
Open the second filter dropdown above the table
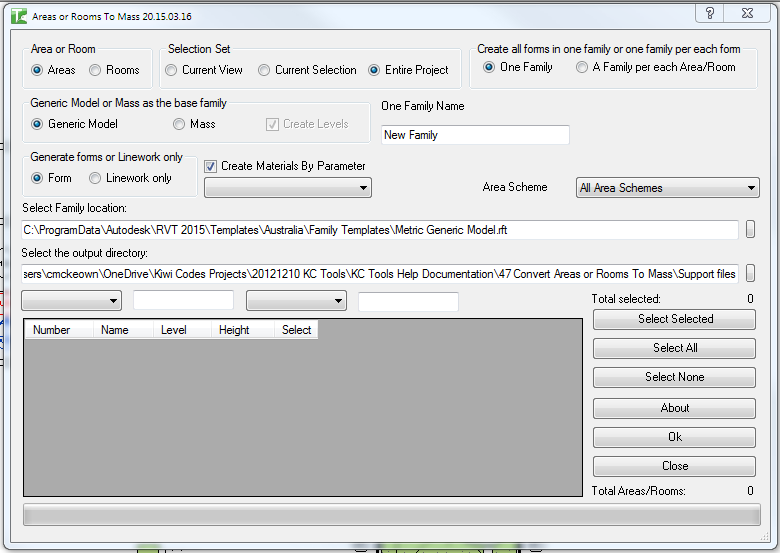(296, 301)
